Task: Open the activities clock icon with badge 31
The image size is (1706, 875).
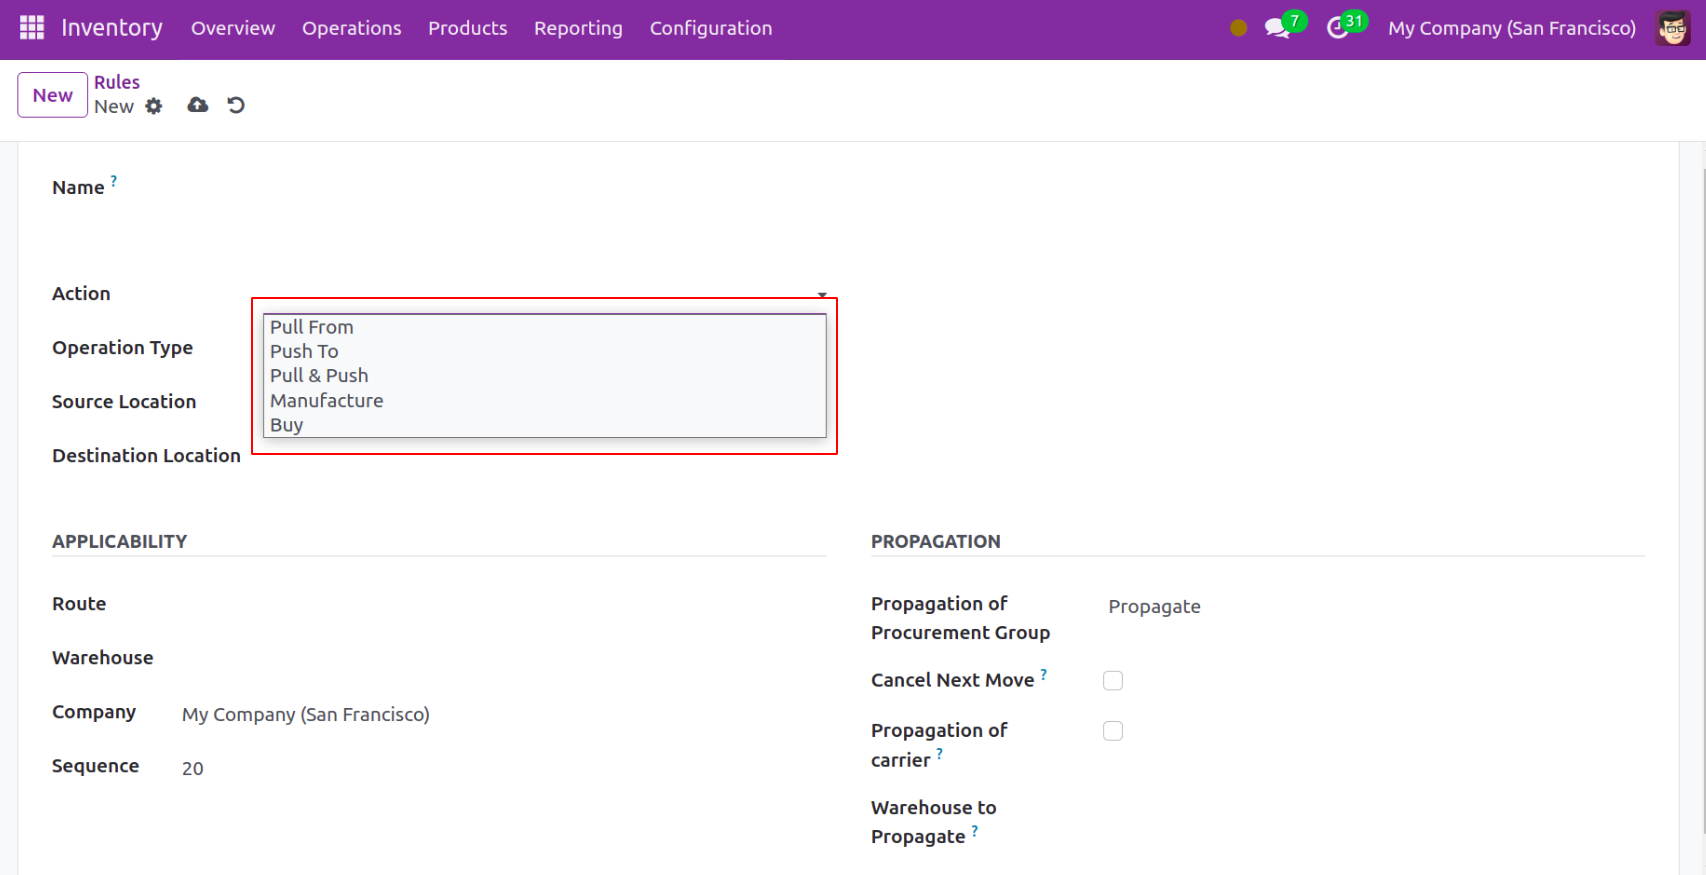Action: [1337, 28]
